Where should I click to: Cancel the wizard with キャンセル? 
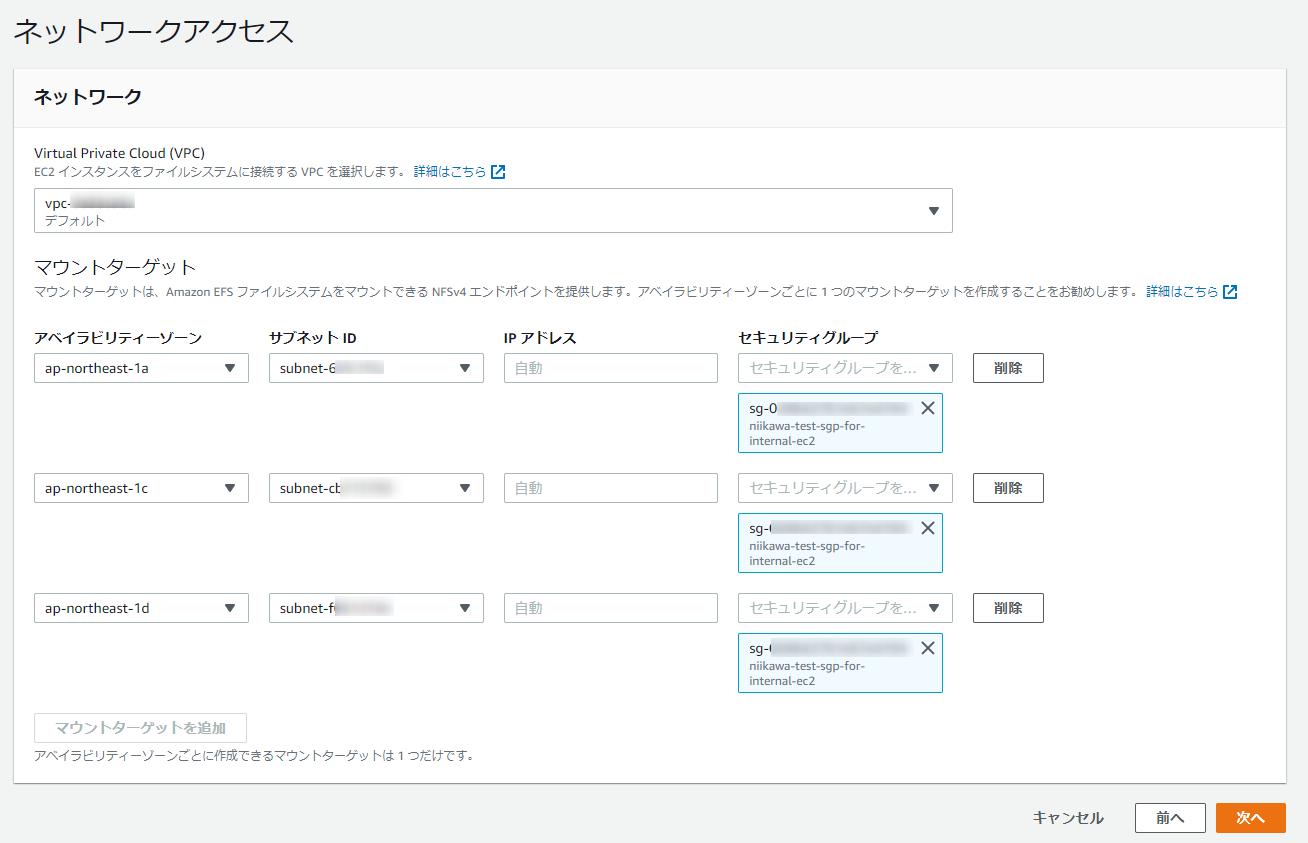1068,818
